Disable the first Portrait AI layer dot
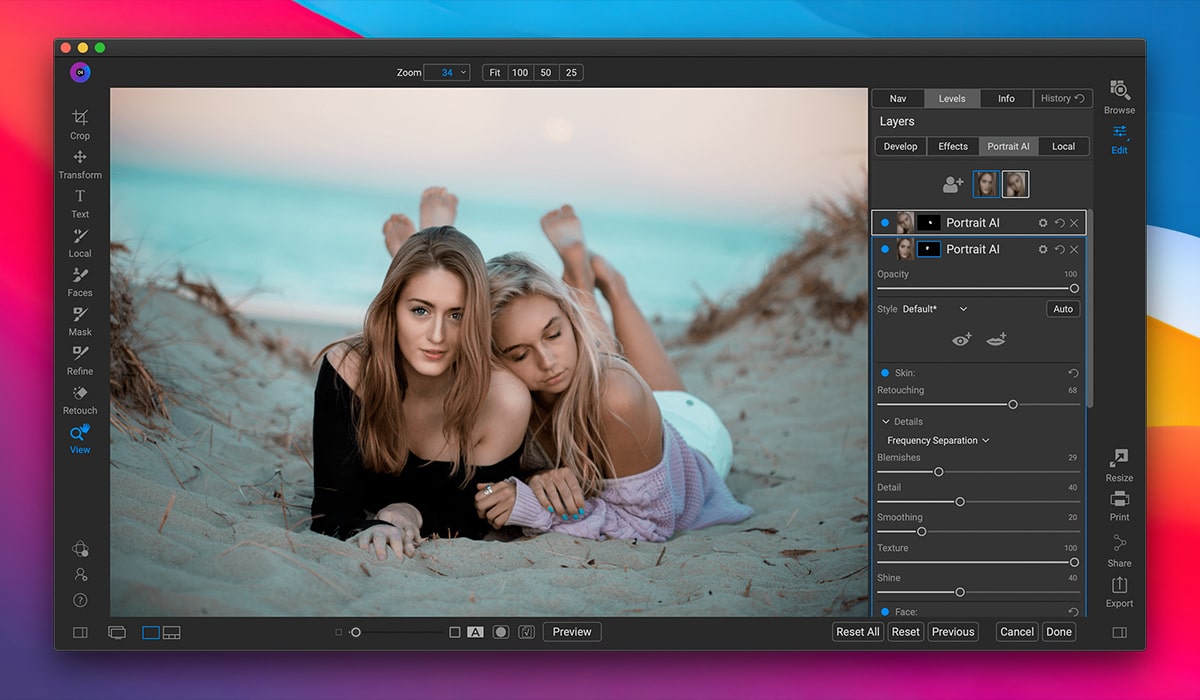 coord(885,223)
